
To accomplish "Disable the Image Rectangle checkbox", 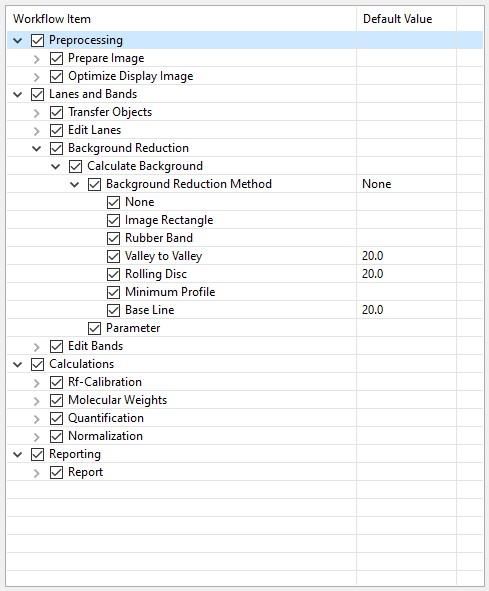I will (x=113, y=220).
